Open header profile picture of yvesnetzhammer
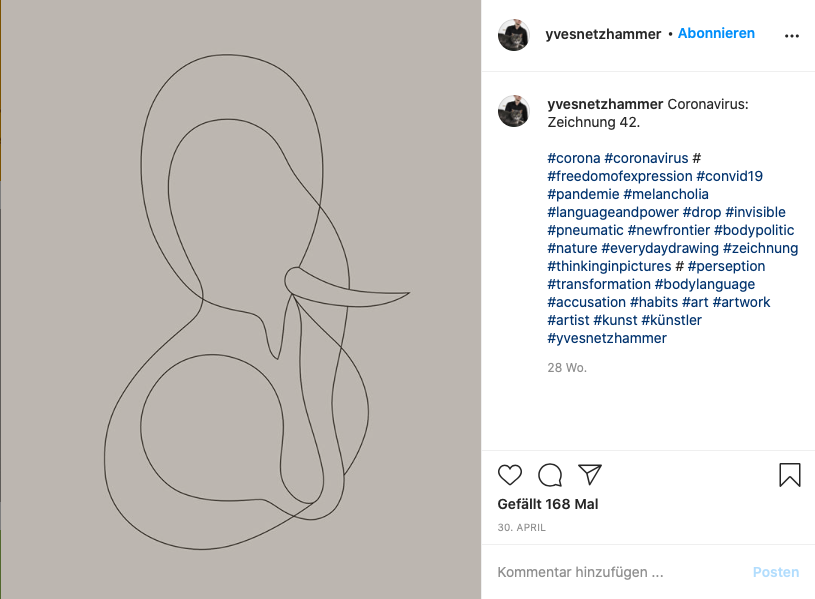 514,35
